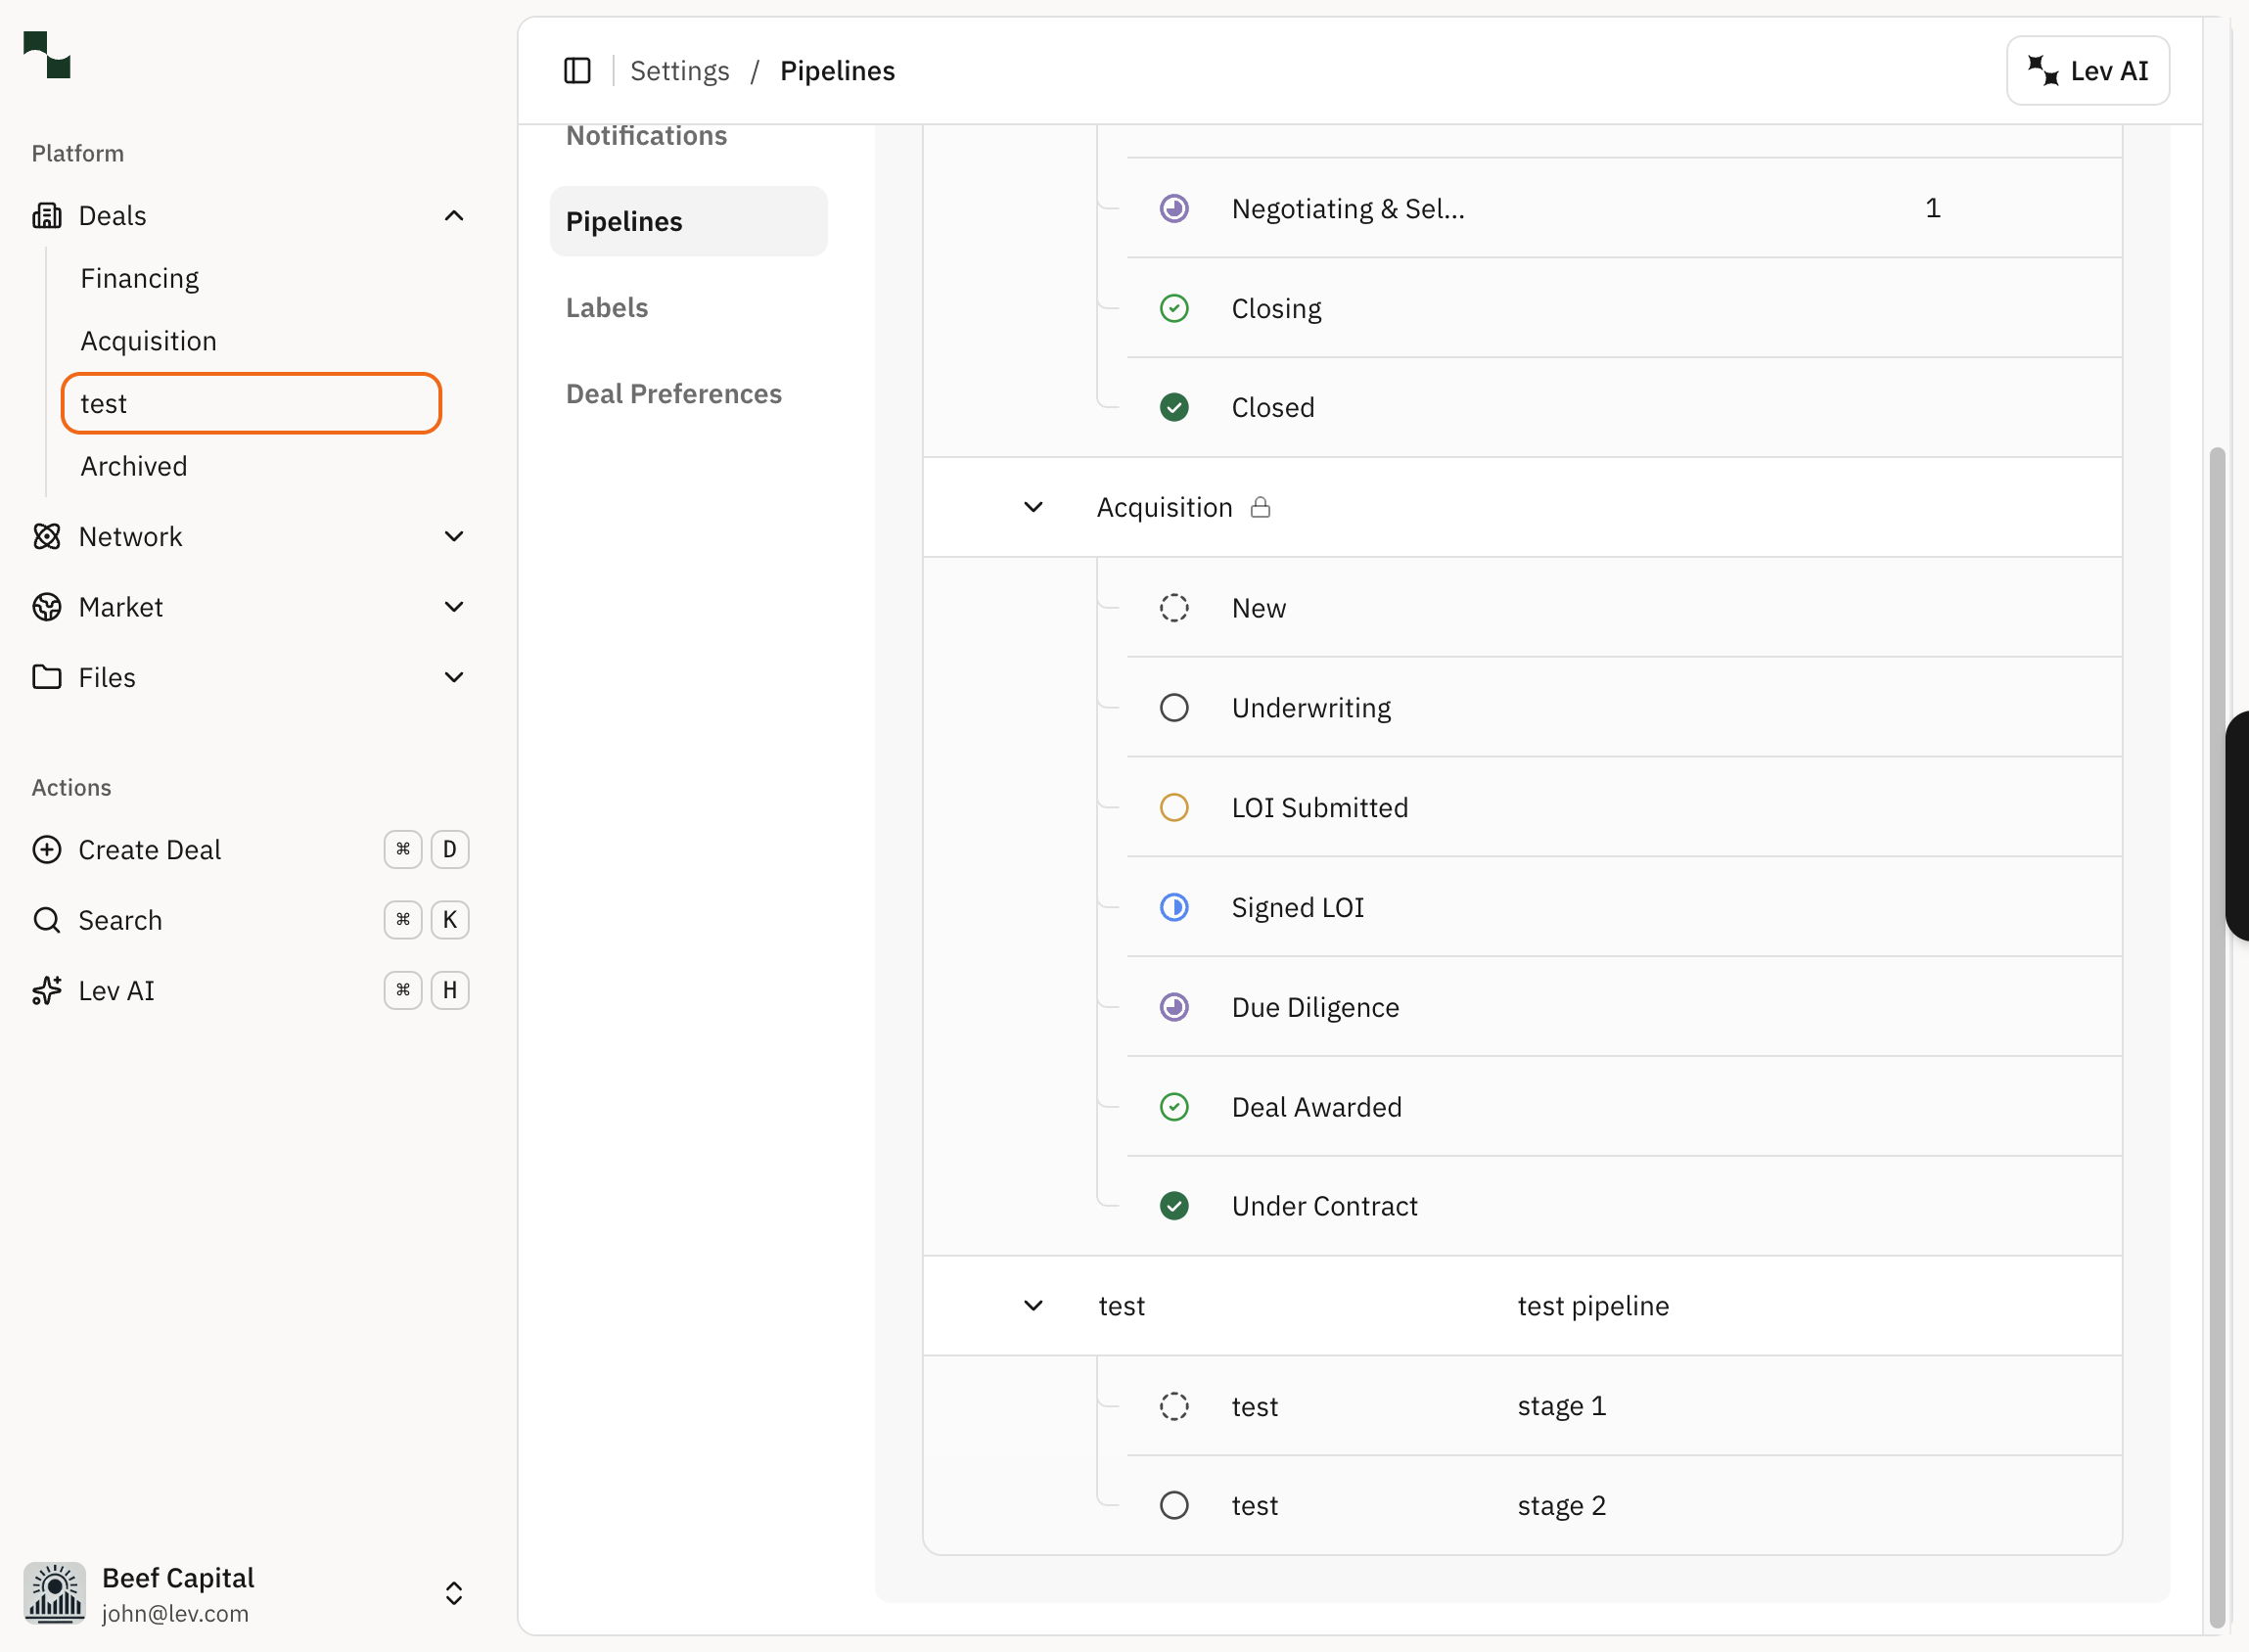Toggle the sidebar panel collapse icon
The width and height of the screenshot is (2249, 1652).
tap(577, 70)
